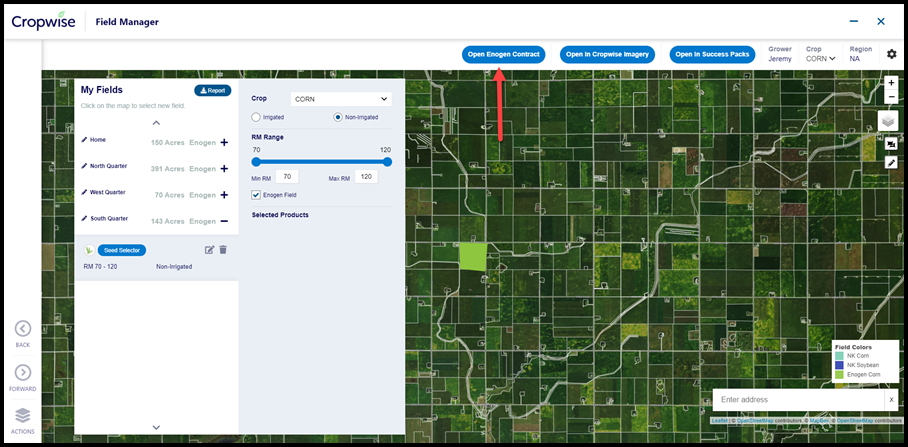The width and height of the screenshot is (908, 447).
Task: Zoom out on the map
Action: pos(891,97)
